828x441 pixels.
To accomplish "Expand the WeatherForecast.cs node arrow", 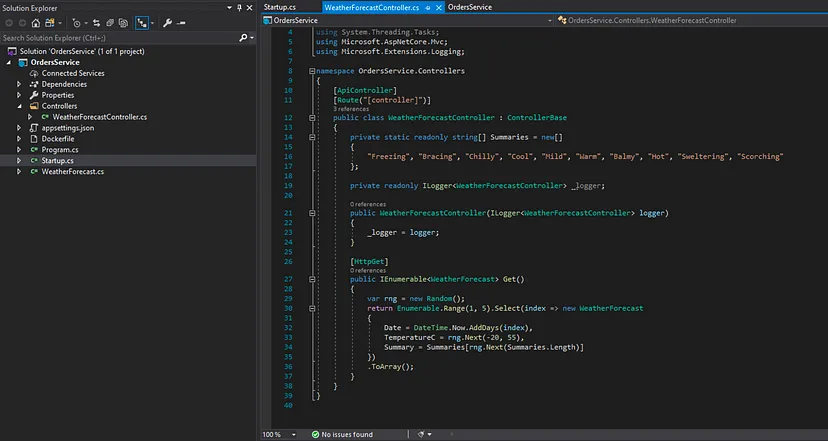I will coord(19,172).
